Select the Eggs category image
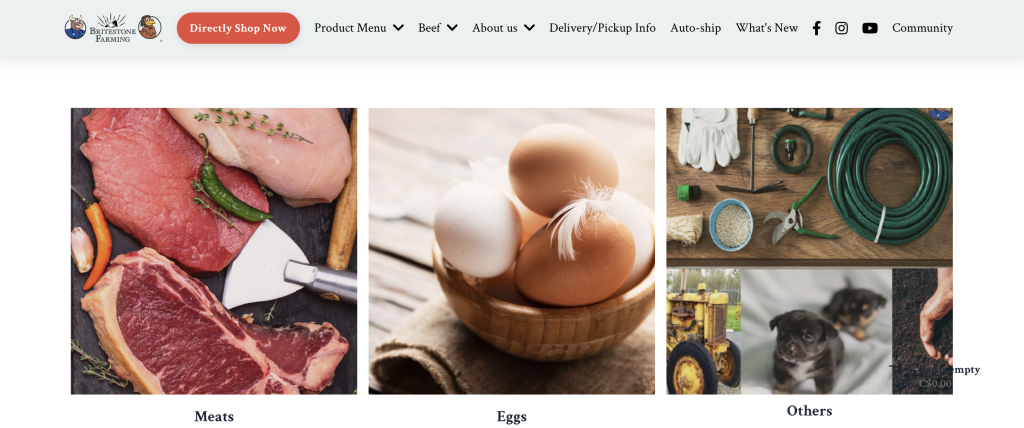 point(511,251)
